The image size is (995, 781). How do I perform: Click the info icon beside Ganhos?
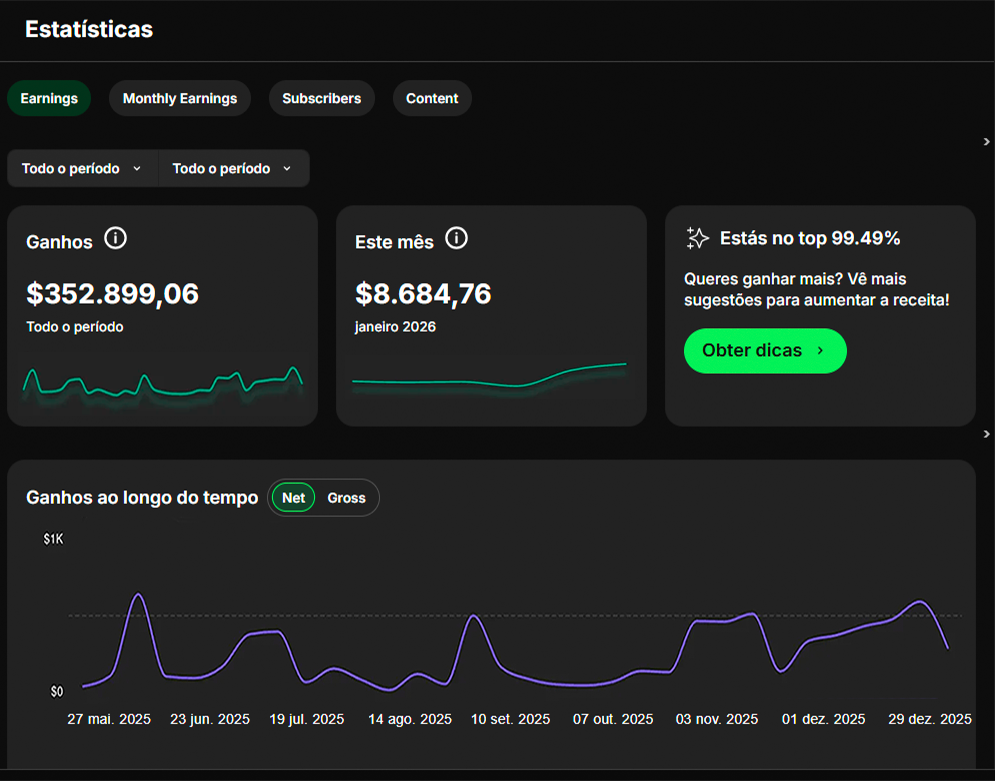[116, 239]
